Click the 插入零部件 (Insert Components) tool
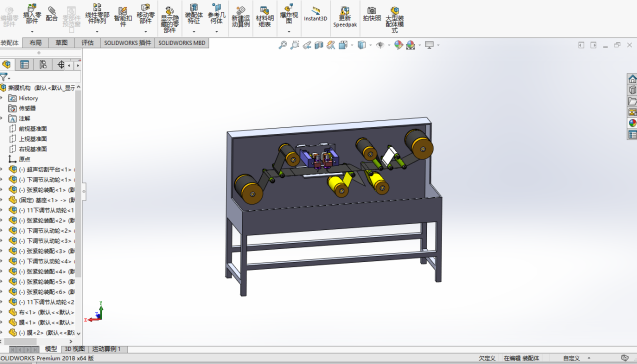Screen dimensions: 637x364 coord(32,13)
